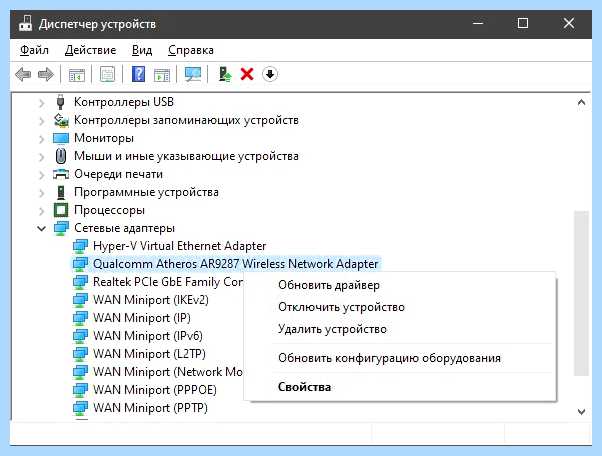Screen dimensions: 602x456
Task: Open the Properties sheet toolbar icon
Action: (107, 74)
